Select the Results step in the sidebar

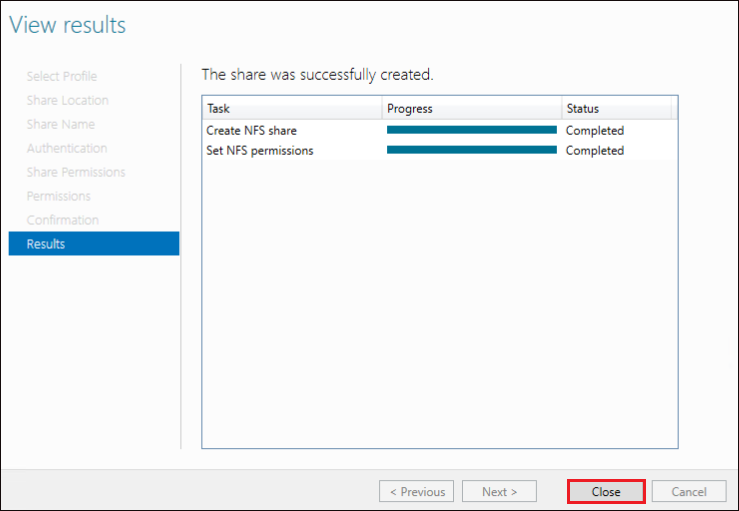click(94, 244)
